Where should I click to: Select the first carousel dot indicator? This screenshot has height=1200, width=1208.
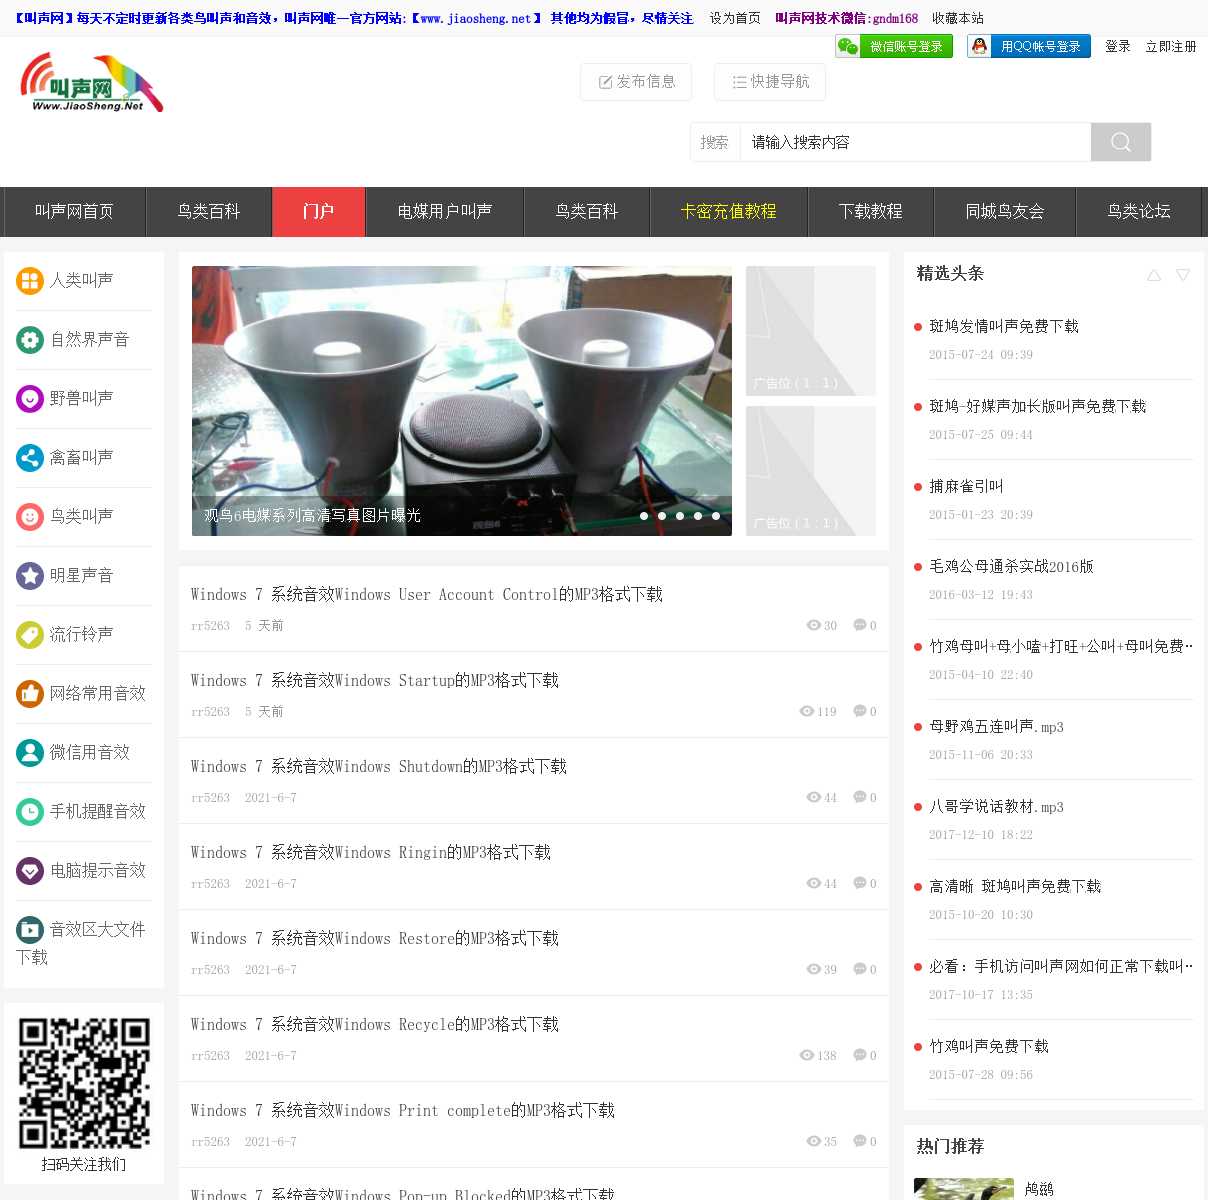tap(644, 516)
